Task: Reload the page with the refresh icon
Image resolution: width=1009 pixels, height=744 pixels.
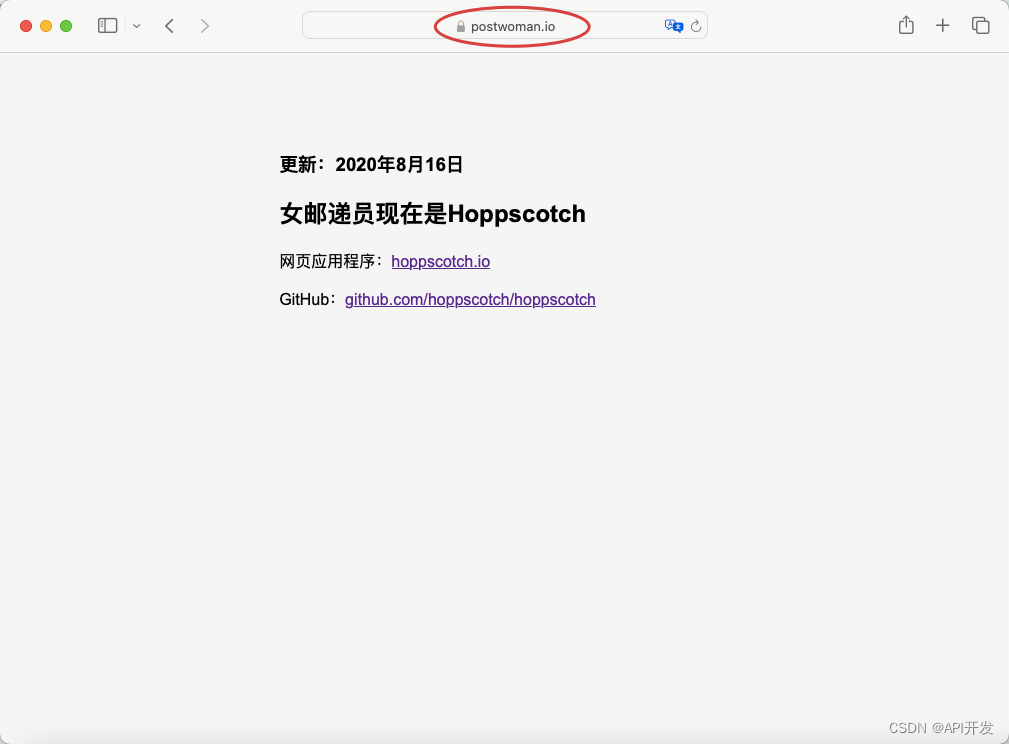Action: coord(696,26)
